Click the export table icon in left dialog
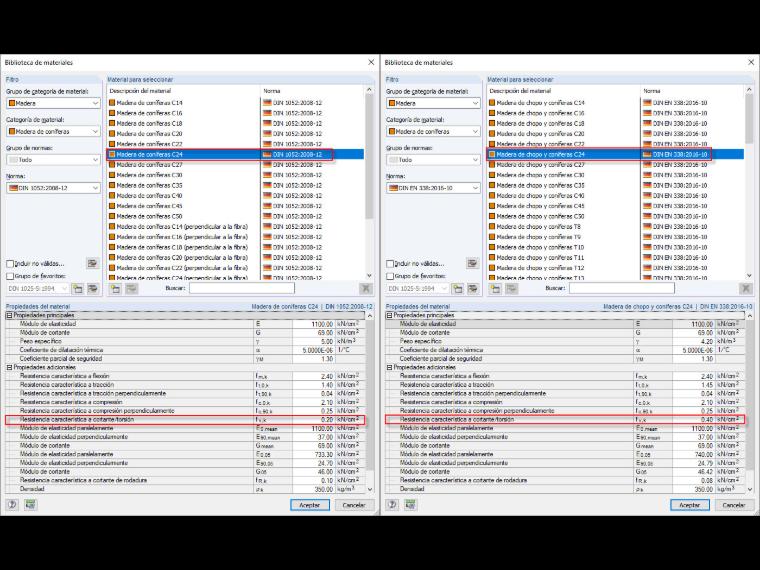 point(31,505)
